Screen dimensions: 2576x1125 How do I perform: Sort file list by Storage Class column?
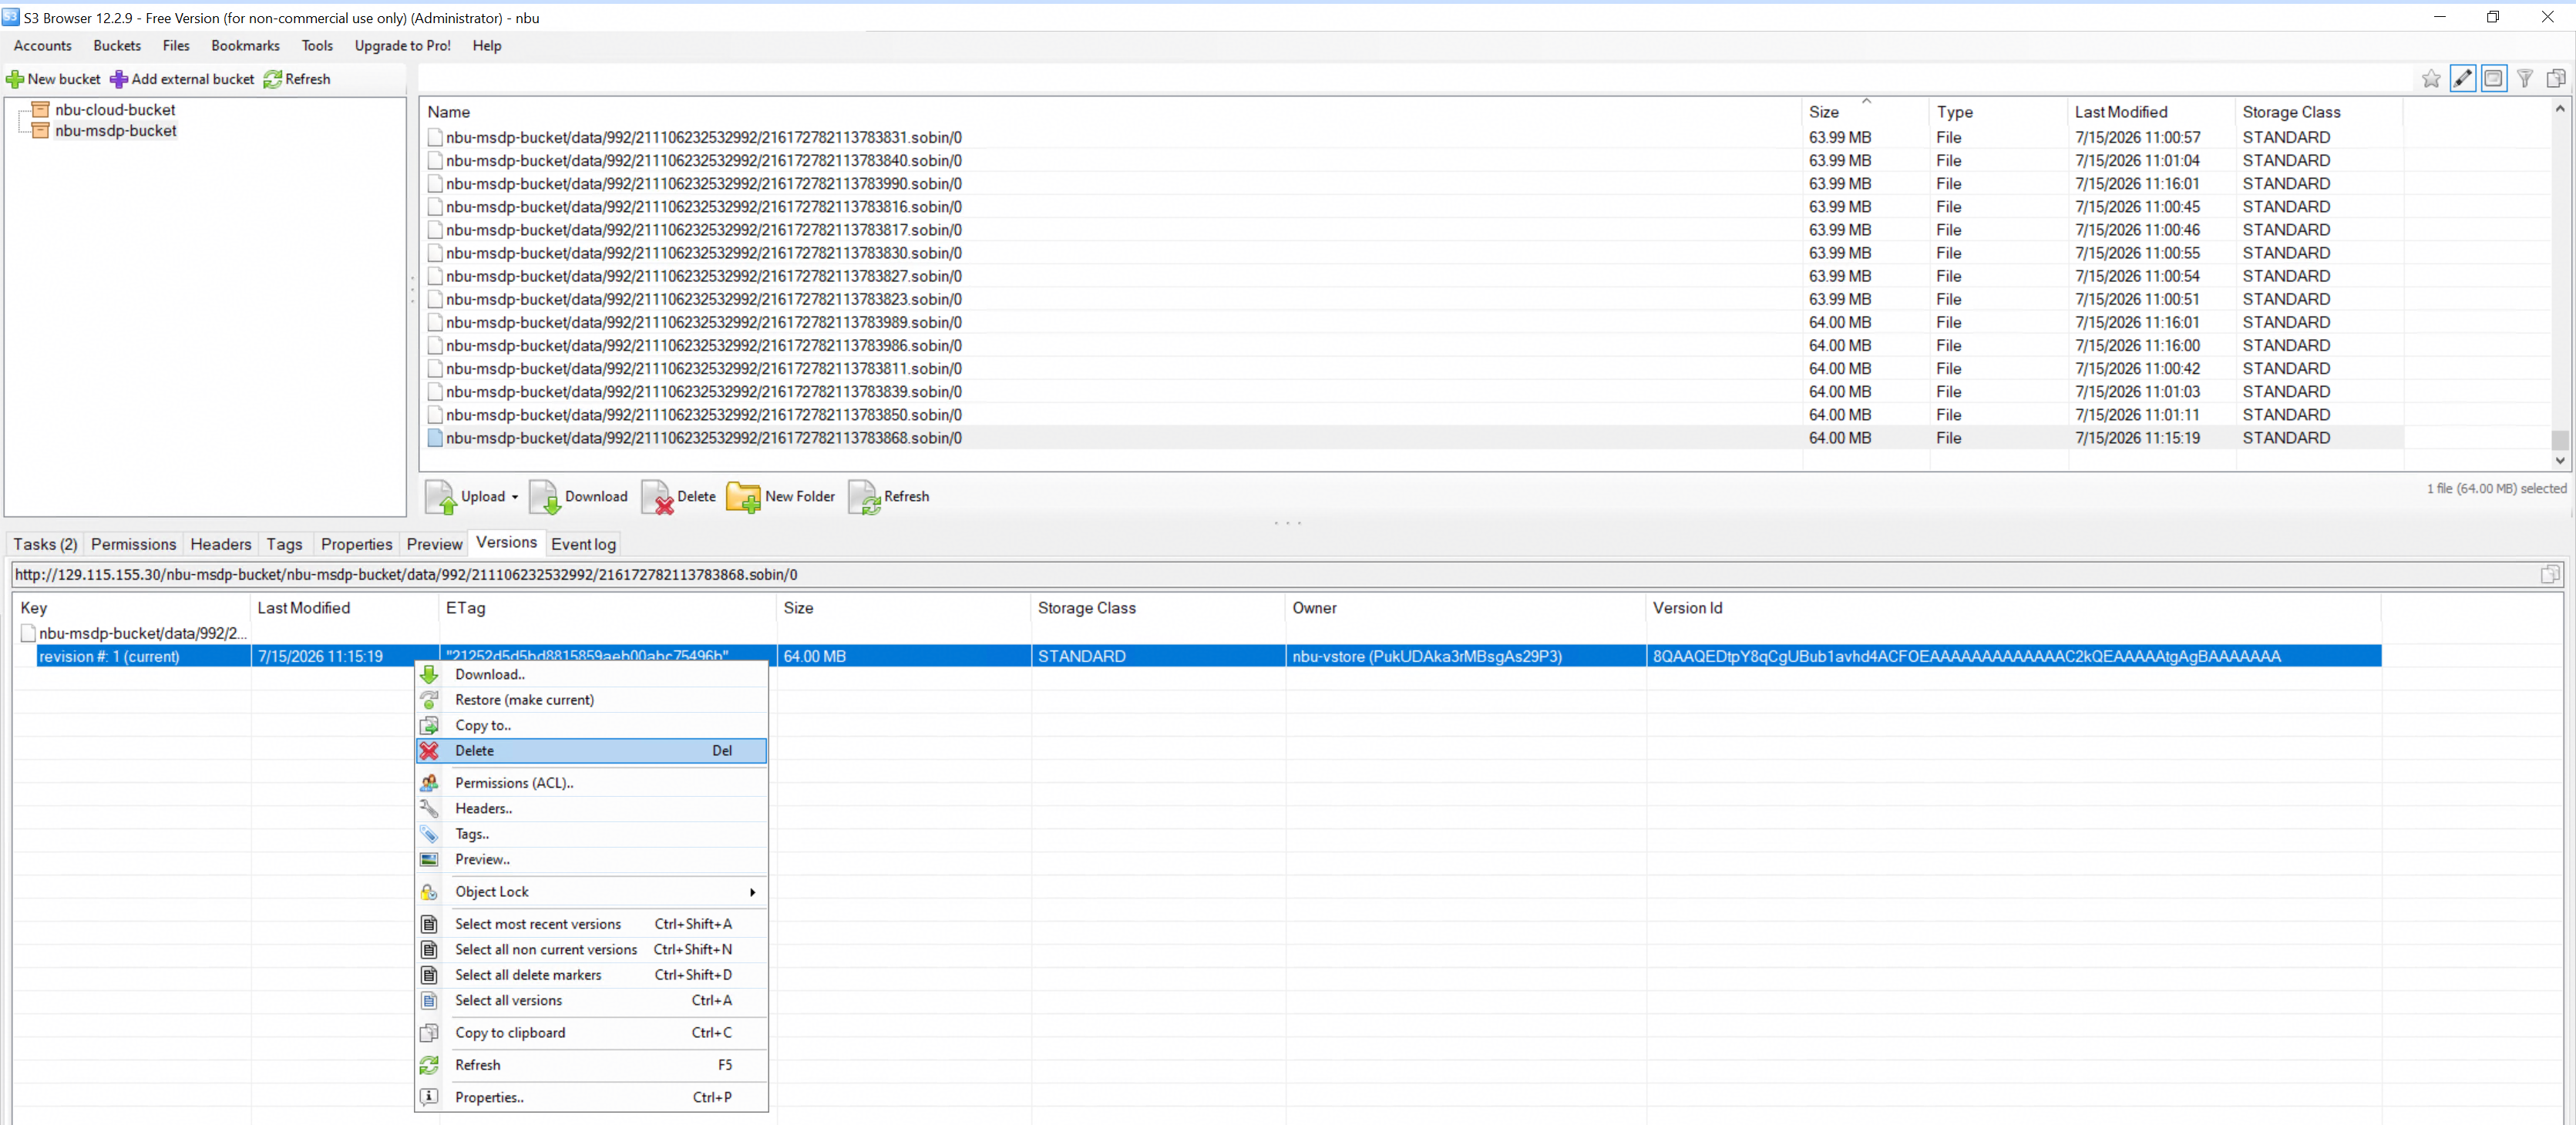pos(2319,112)
